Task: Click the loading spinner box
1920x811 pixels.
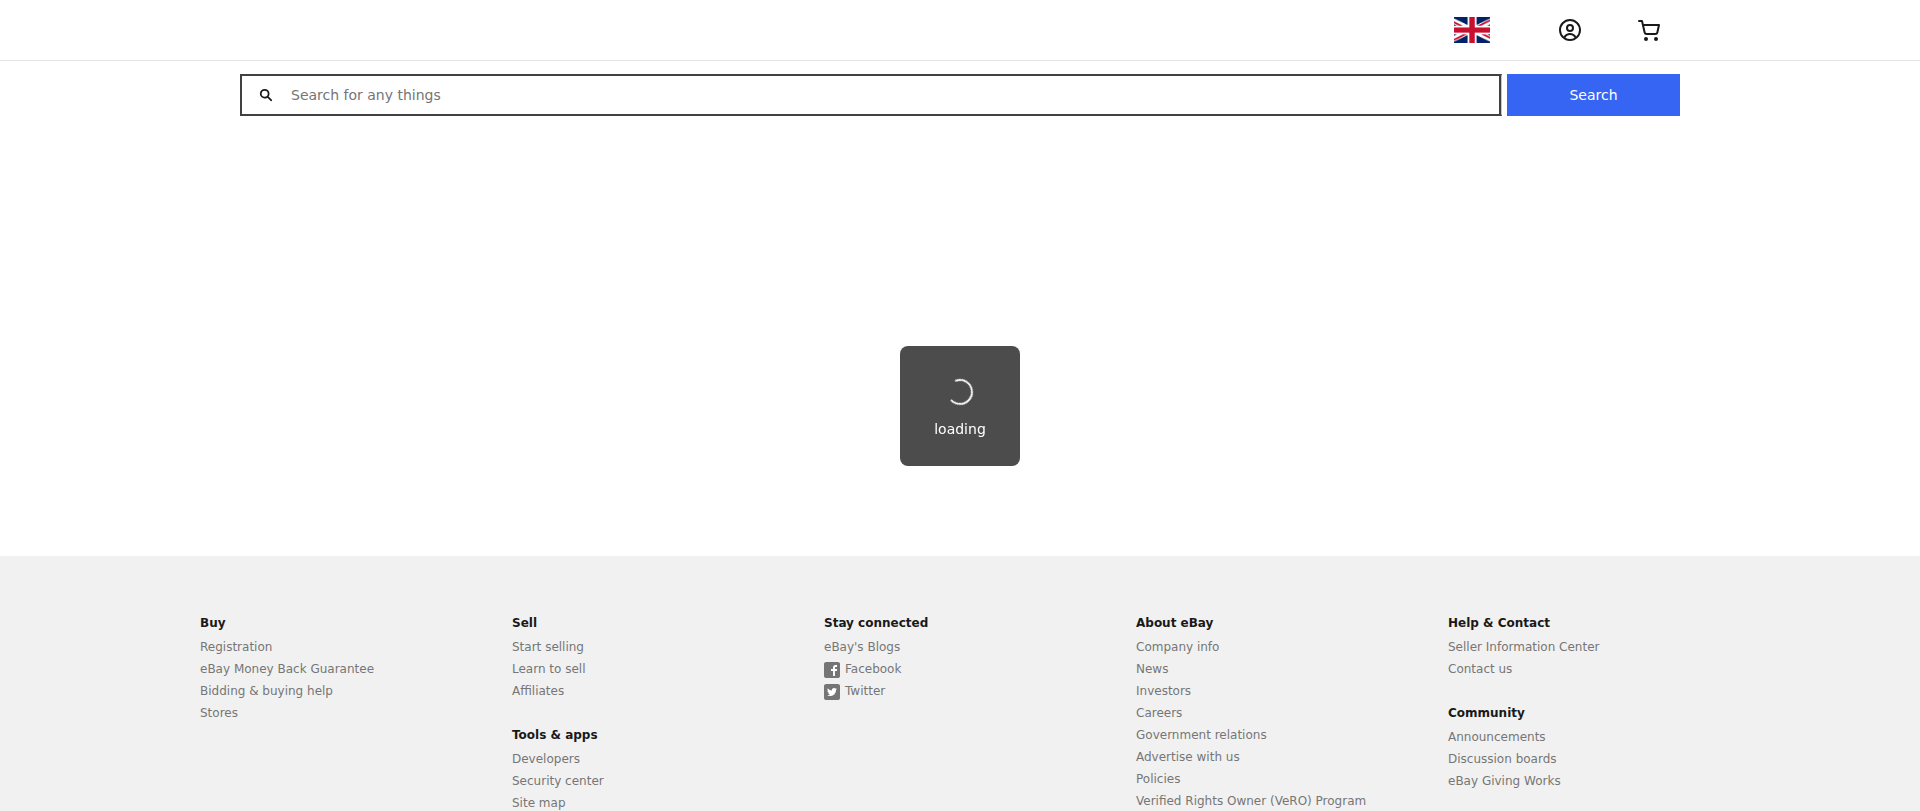Action: point(960,406)
